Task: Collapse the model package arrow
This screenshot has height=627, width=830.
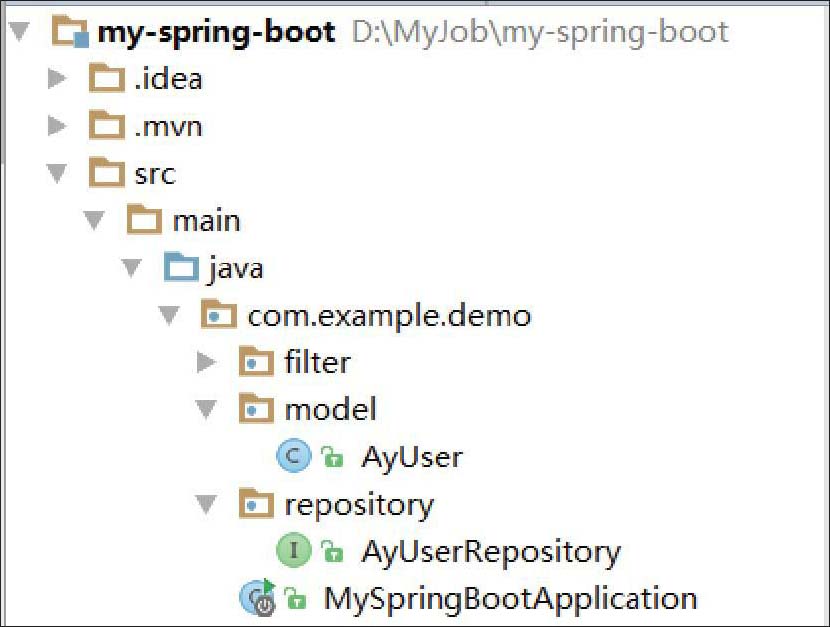Action: (206, 410)
